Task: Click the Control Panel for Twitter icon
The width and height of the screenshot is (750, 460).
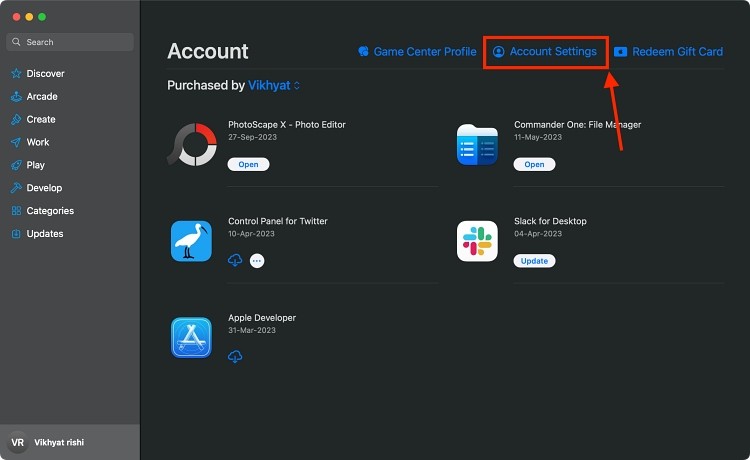Action: 191,241
